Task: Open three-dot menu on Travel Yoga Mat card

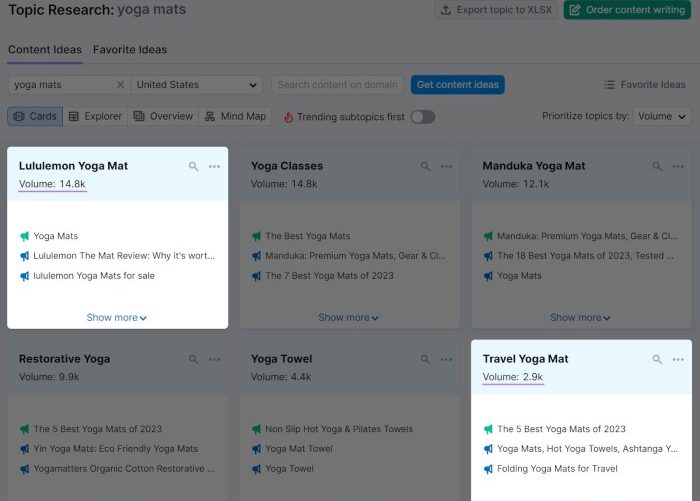Action: tap(678, 359)
